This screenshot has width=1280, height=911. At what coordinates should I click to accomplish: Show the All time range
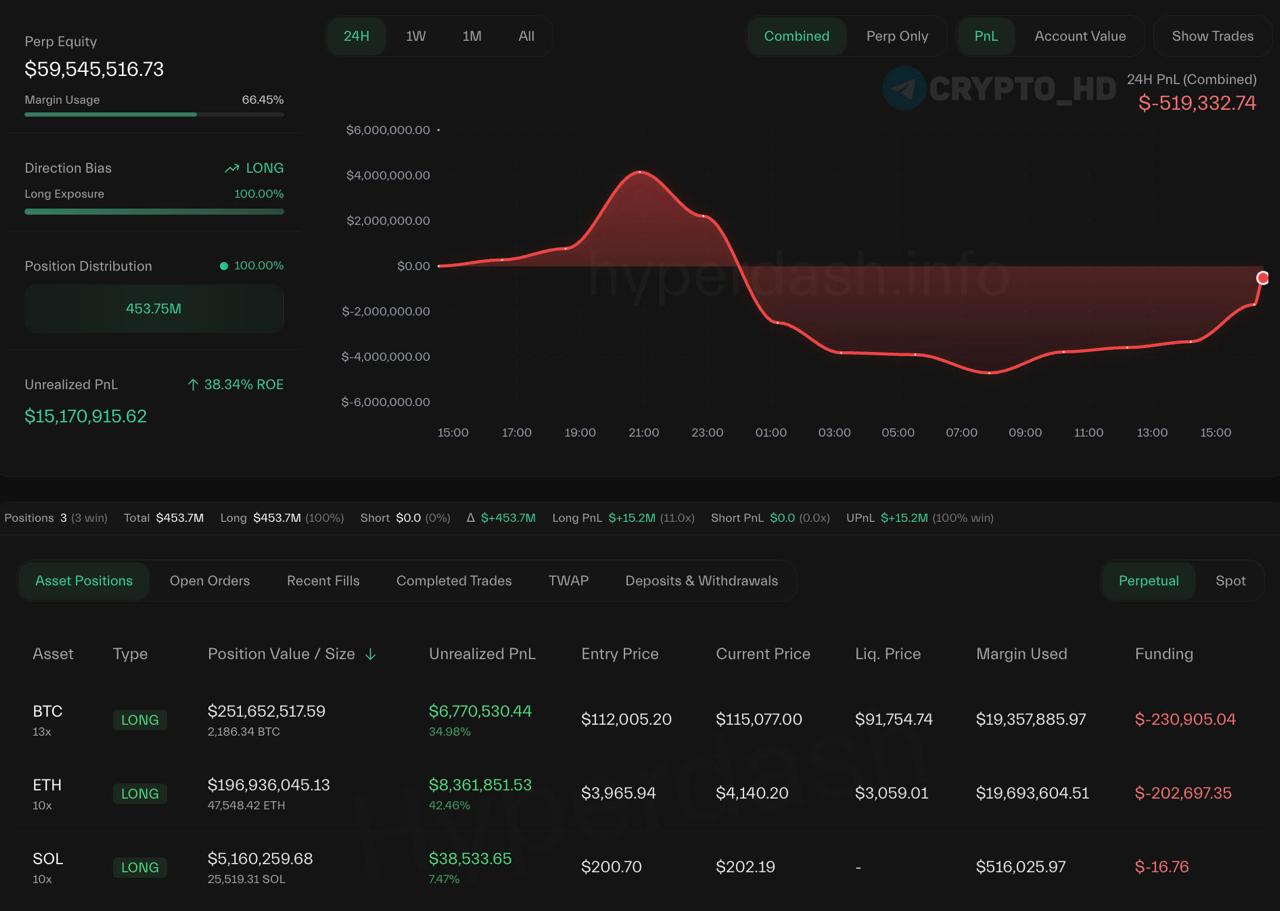526,36
